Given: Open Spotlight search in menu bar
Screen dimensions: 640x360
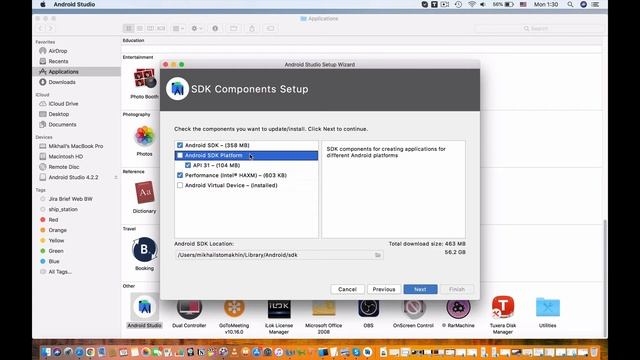Looking at the screenshot, I should click(x=570, y=4).
